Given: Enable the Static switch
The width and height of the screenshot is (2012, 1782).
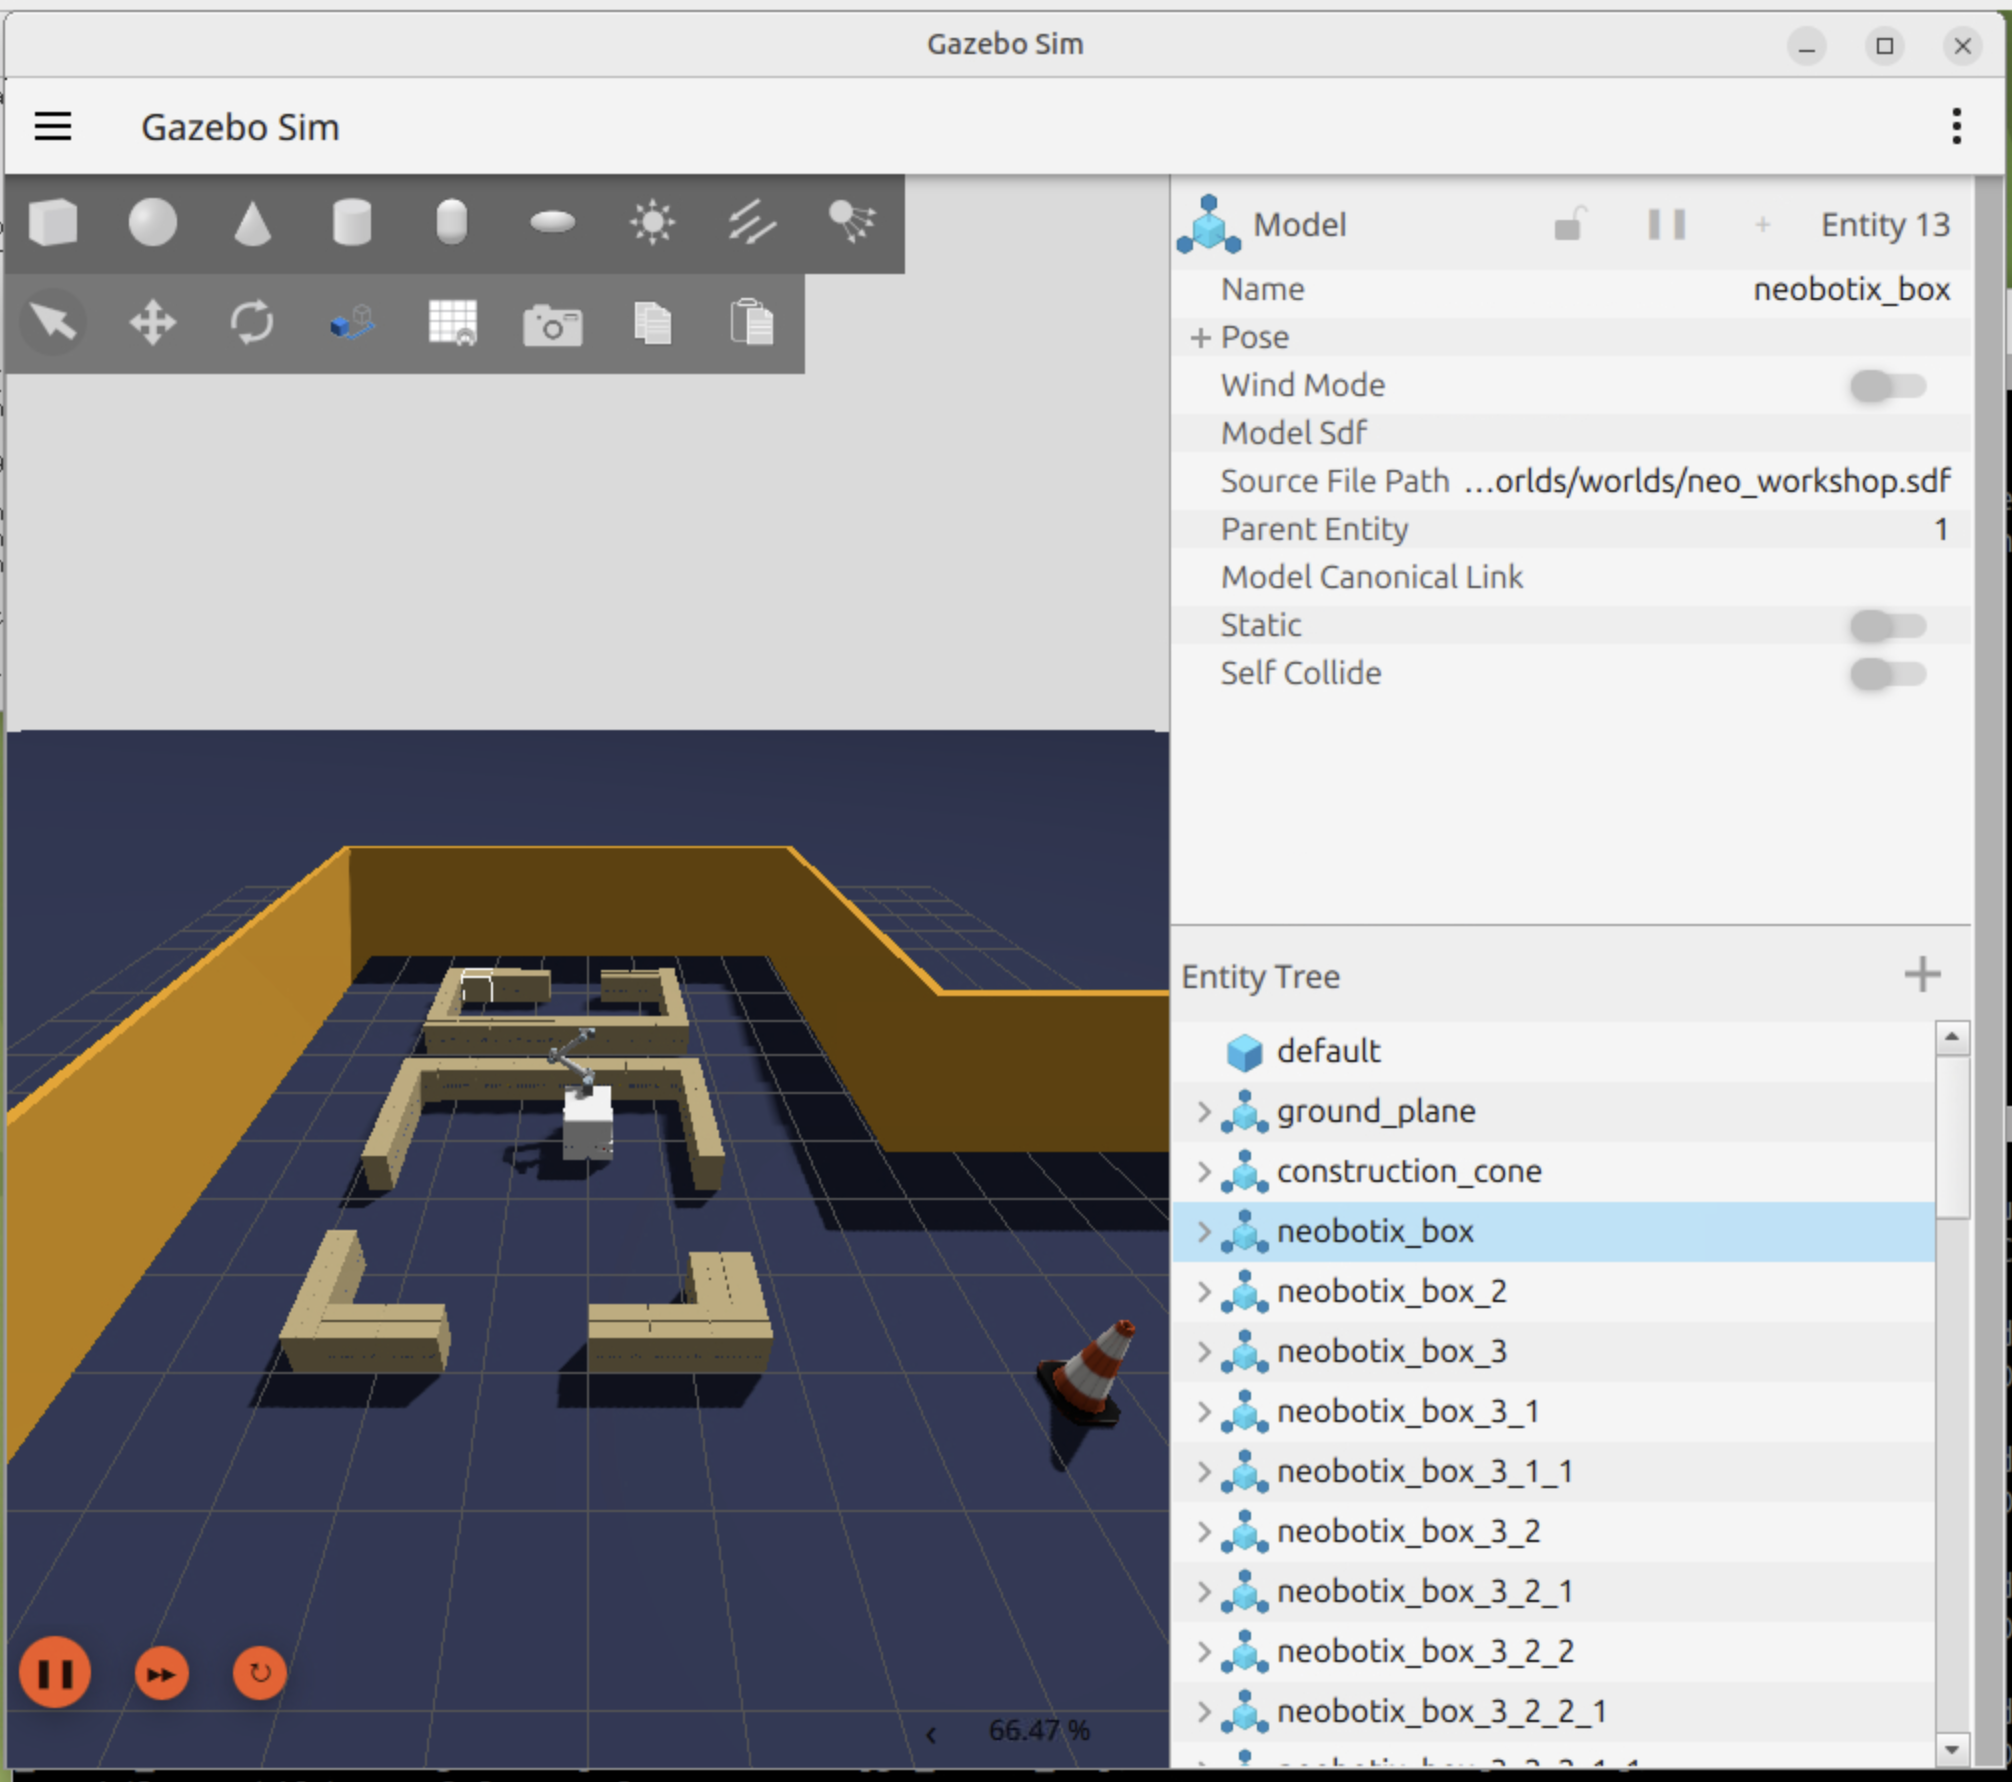Looking at the screenshot, I should pyautogui.click(x=1886, y=626).
